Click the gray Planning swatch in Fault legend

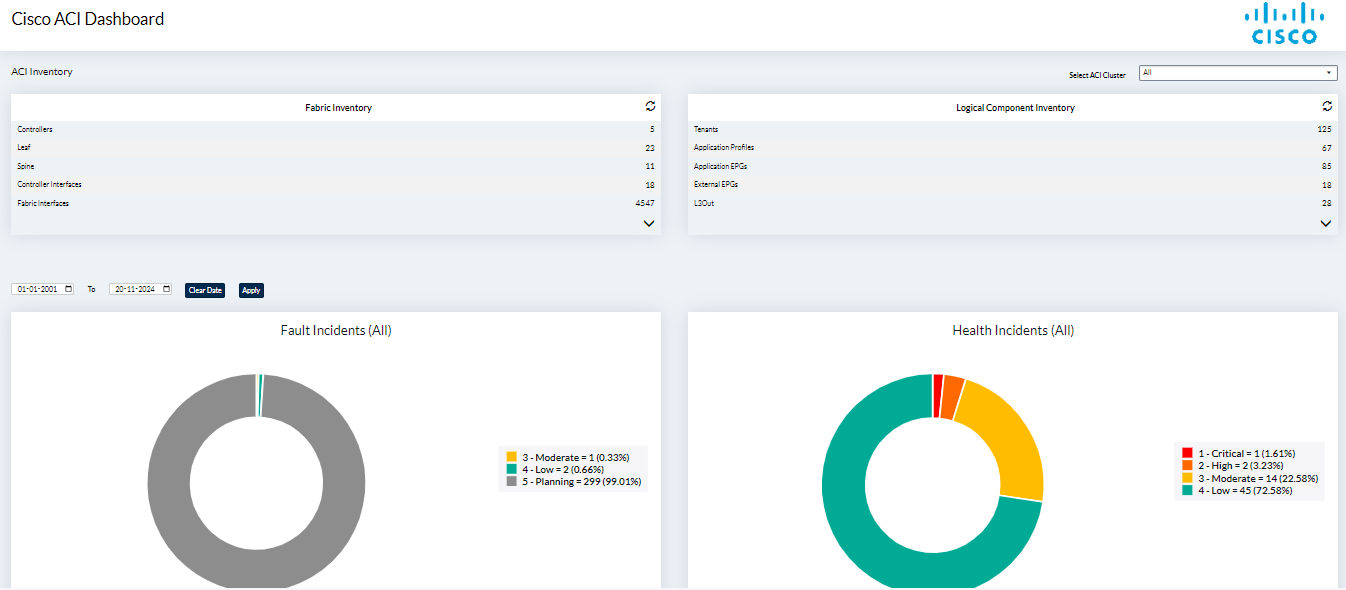(x=512, y=482)
